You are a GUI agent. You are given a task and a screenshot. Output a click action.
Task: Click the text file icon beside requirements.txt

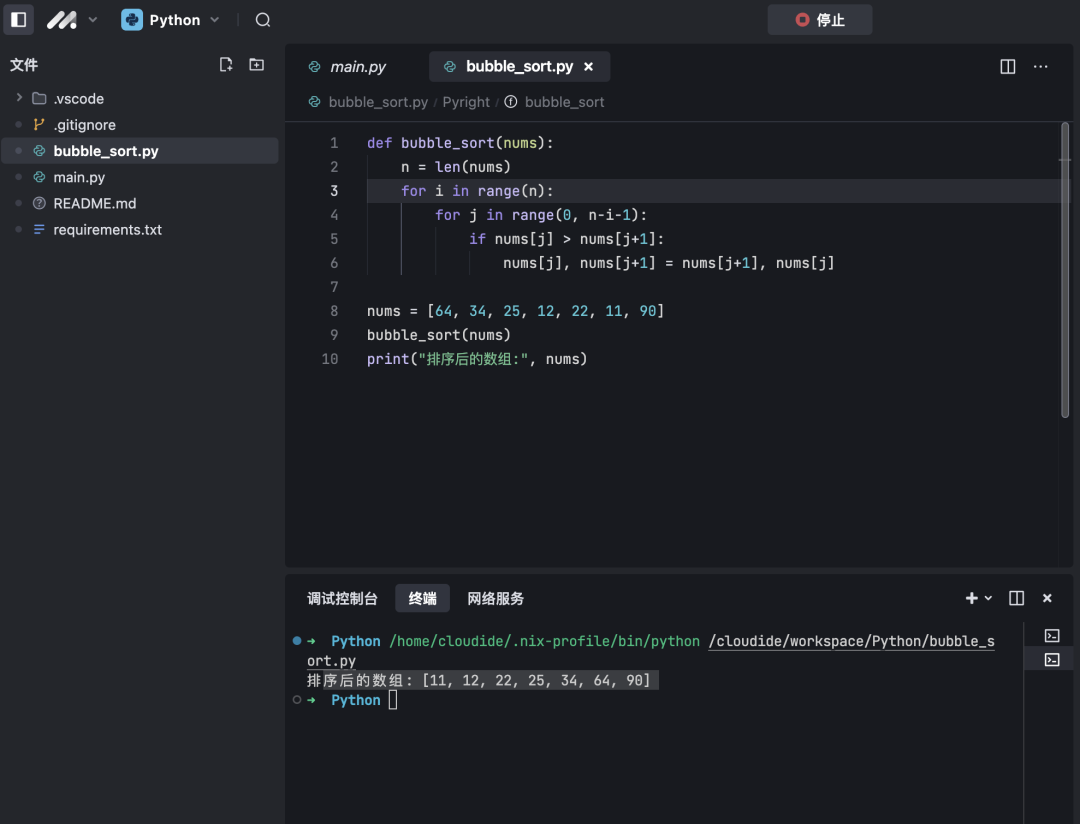(39, 229)
